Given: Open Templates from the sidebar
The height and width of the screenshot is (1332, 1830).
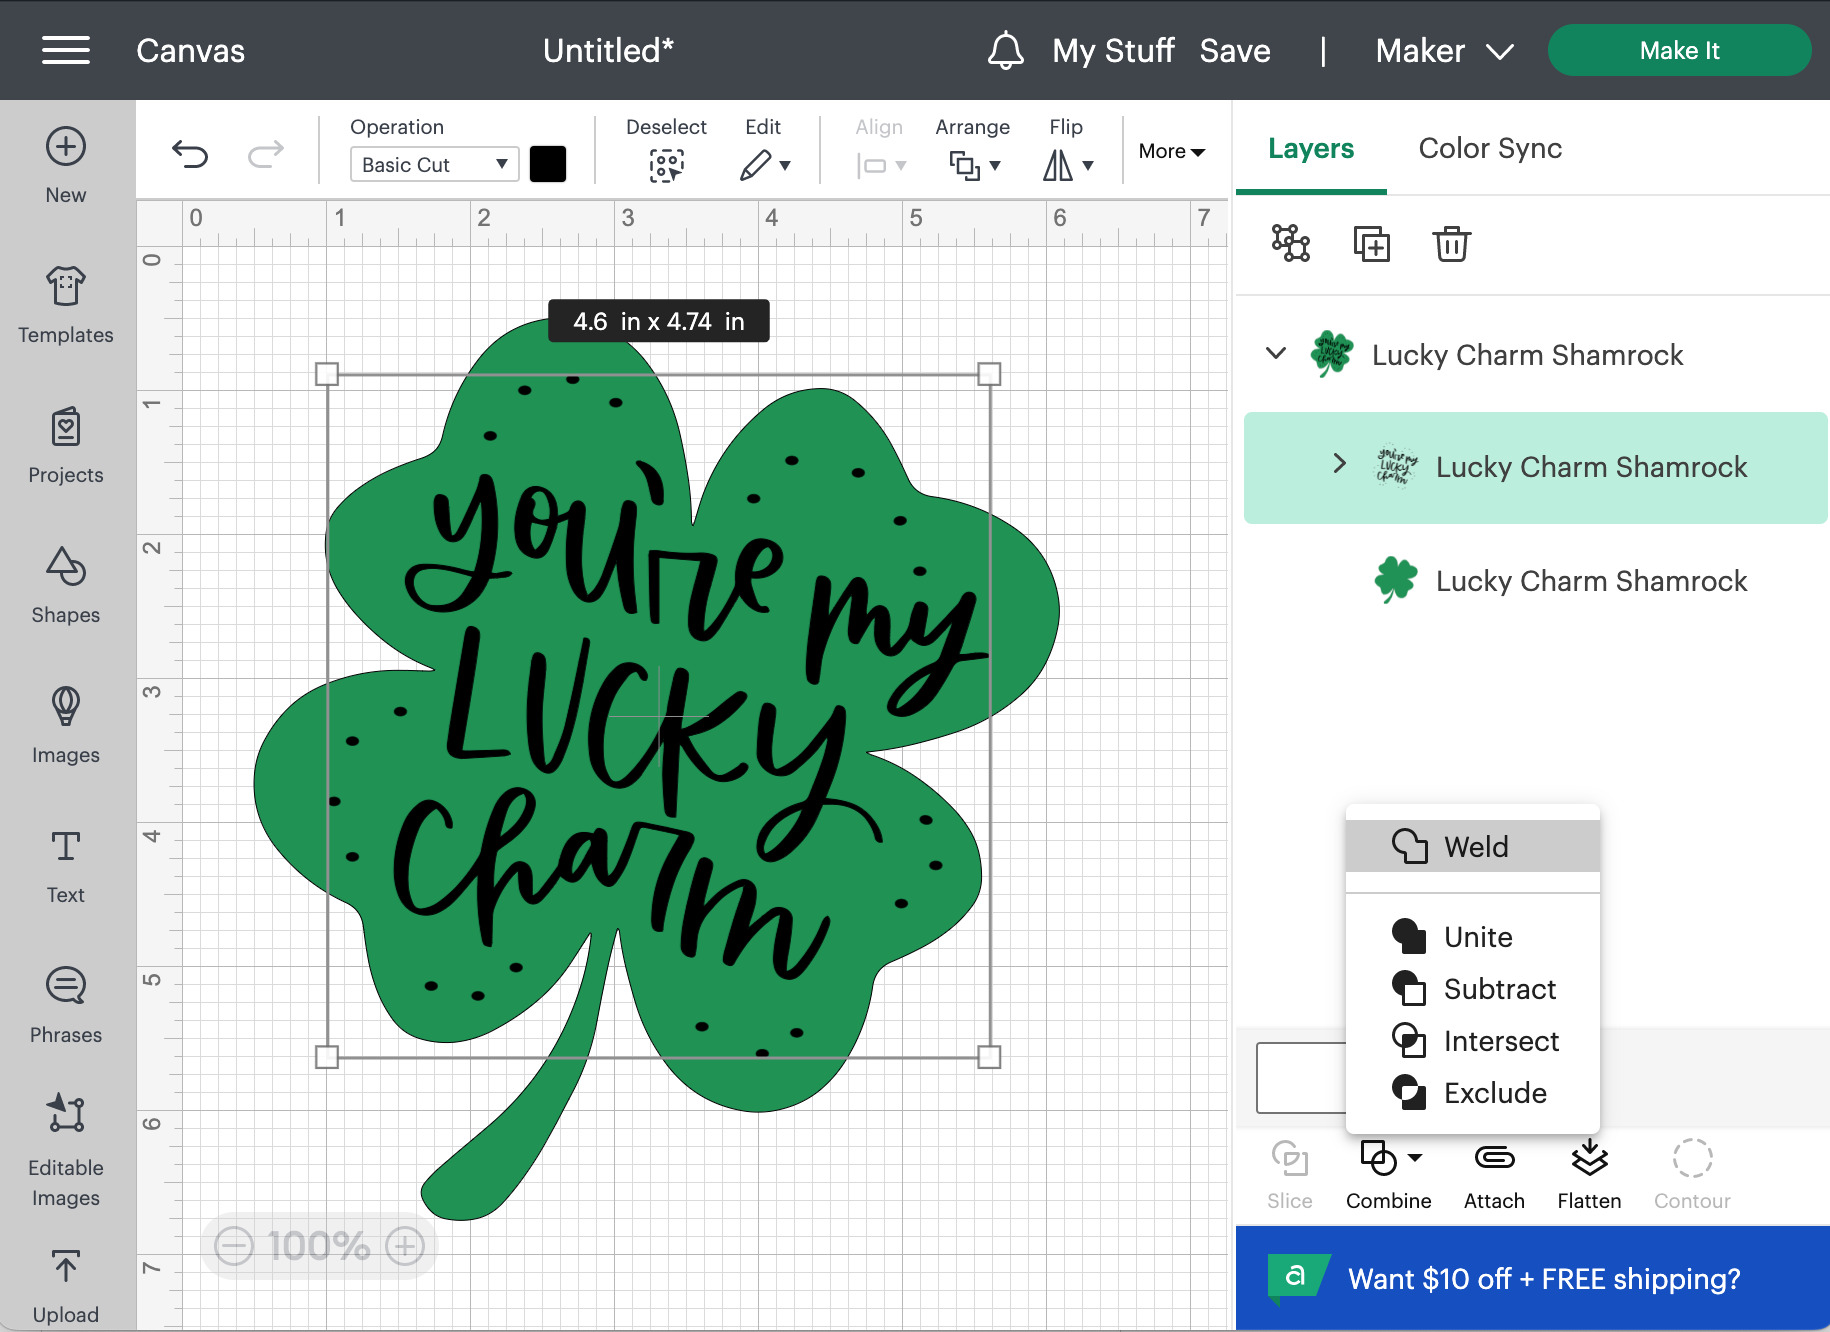Looking at the screenshot, I should (66, 306).
